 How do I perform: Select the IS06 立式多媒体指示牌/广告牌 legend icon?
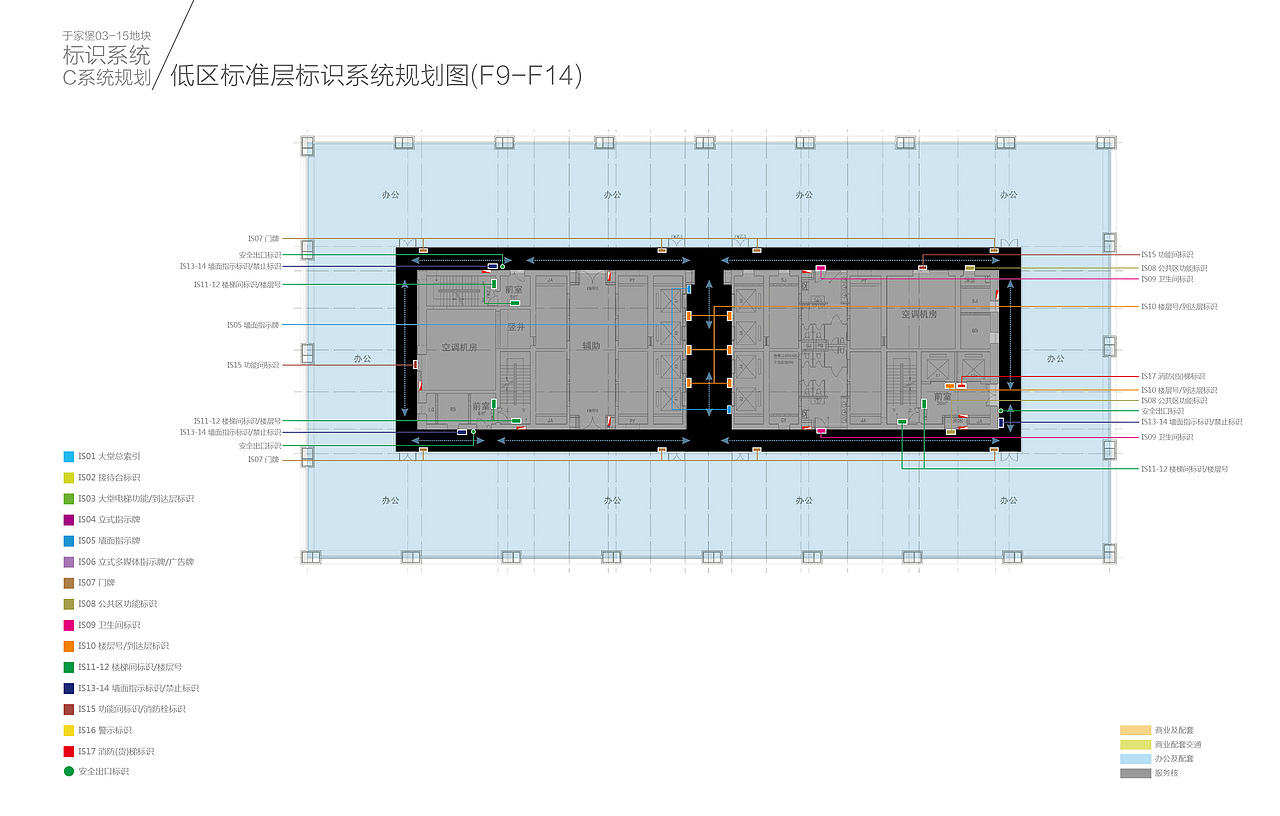[x=68, y=562]
